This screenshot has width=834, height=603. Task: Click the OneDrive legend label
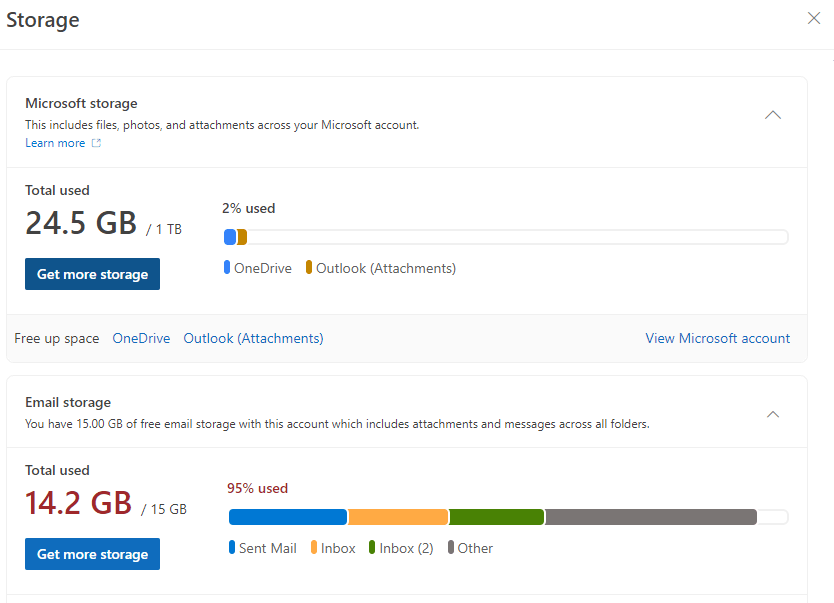263,268
